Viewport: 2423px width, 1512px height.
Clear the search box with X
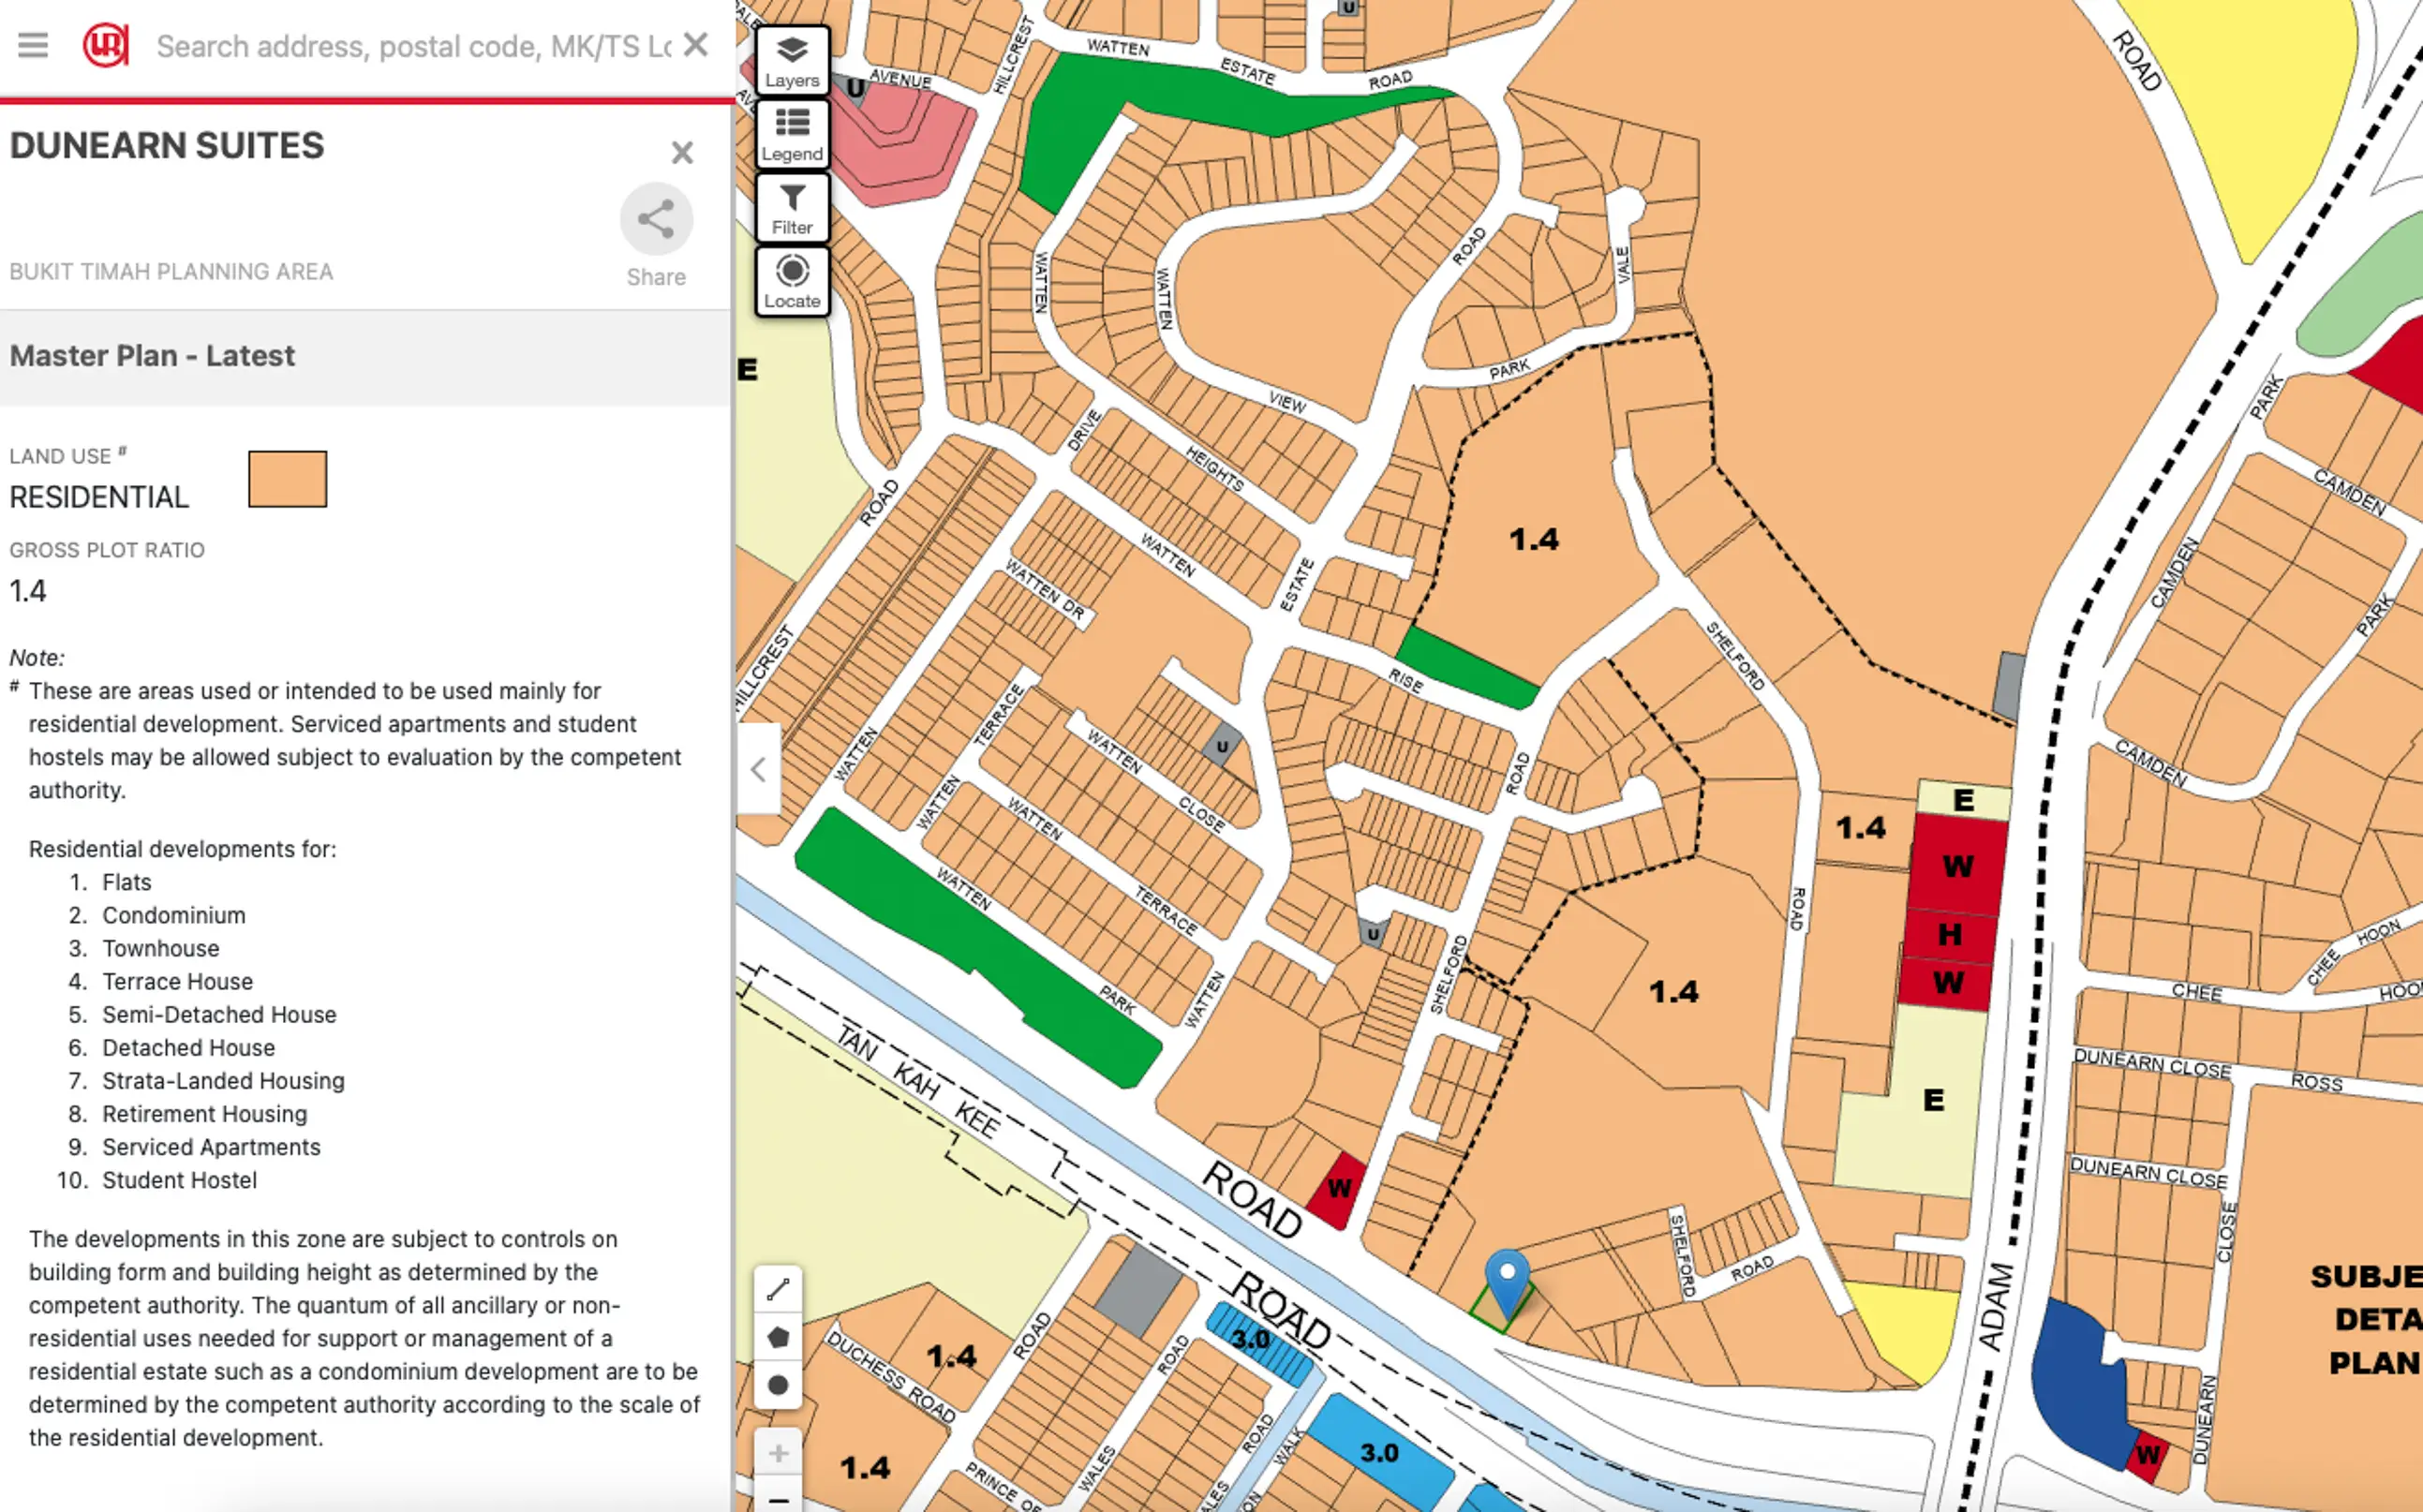(x=696, y=45)
